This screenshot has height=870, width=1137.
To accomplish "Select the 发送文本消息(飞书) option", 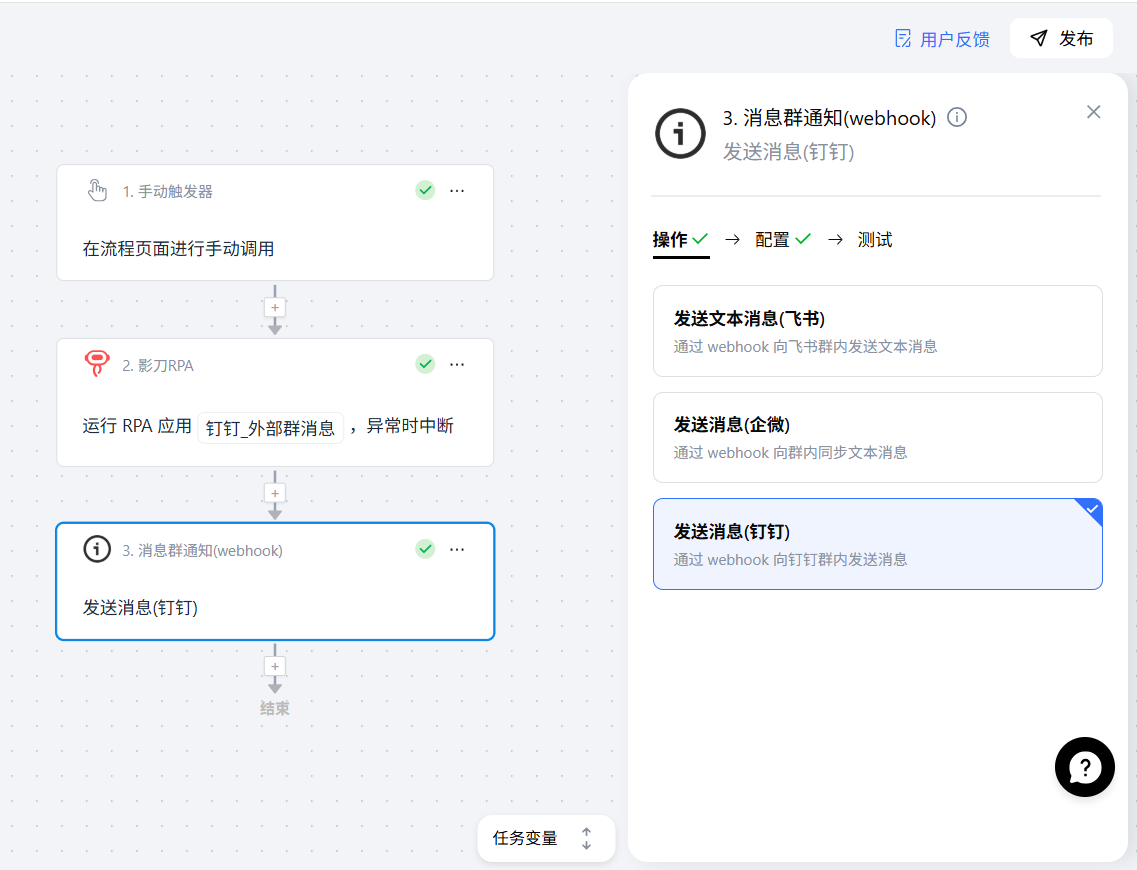I will tap(877, 331).
